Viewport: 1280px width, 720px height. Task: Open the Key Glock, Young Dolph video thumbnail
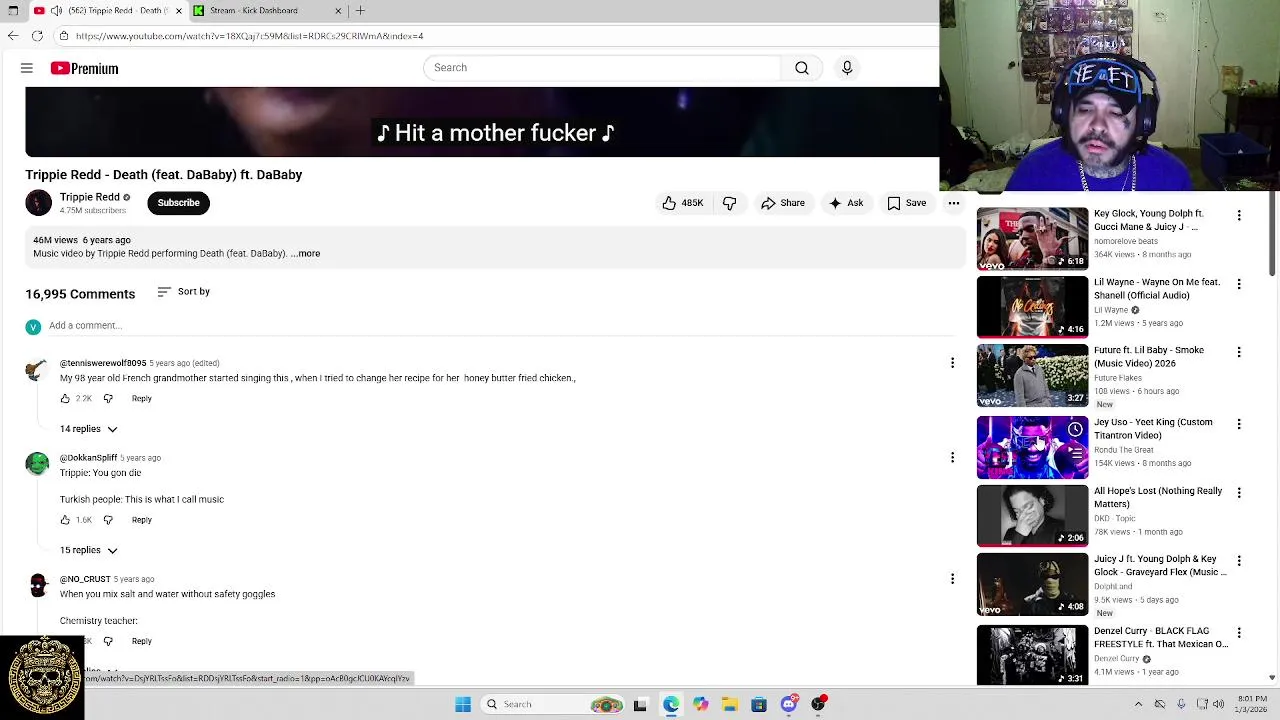click(1032, 238)
